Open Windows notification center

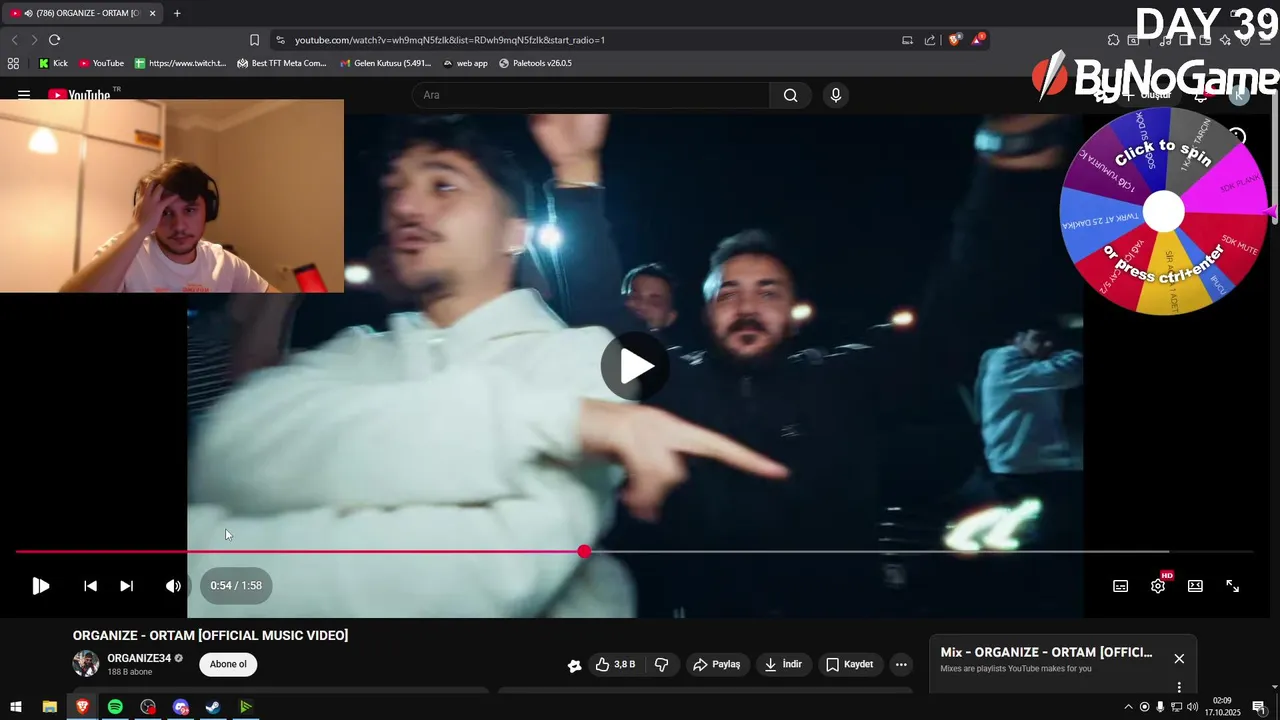tap(1259, 707)
